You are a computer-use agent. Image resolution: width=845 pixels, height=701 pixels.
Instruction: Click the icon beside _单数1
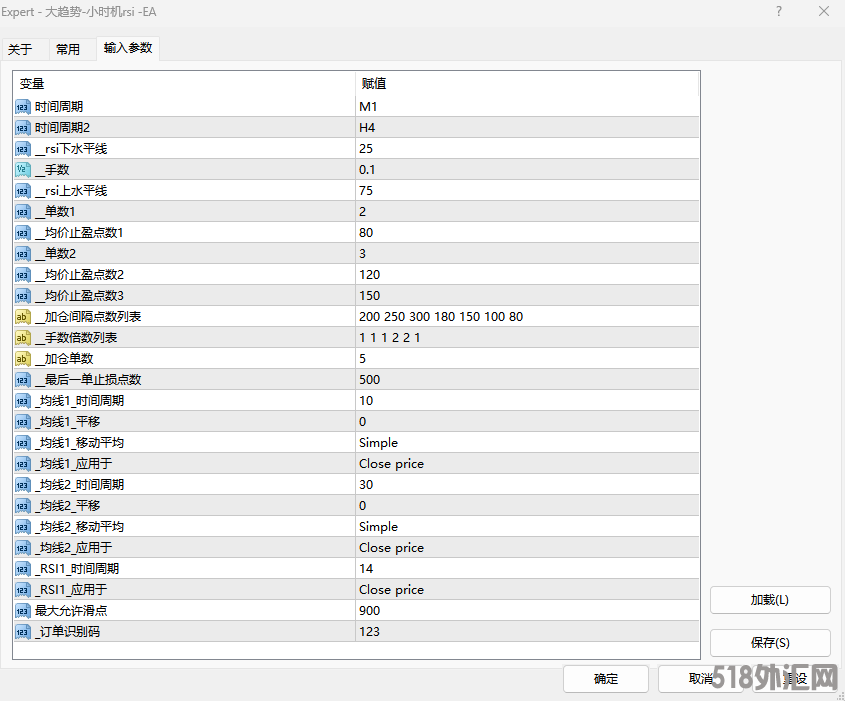tap(23, 212)
